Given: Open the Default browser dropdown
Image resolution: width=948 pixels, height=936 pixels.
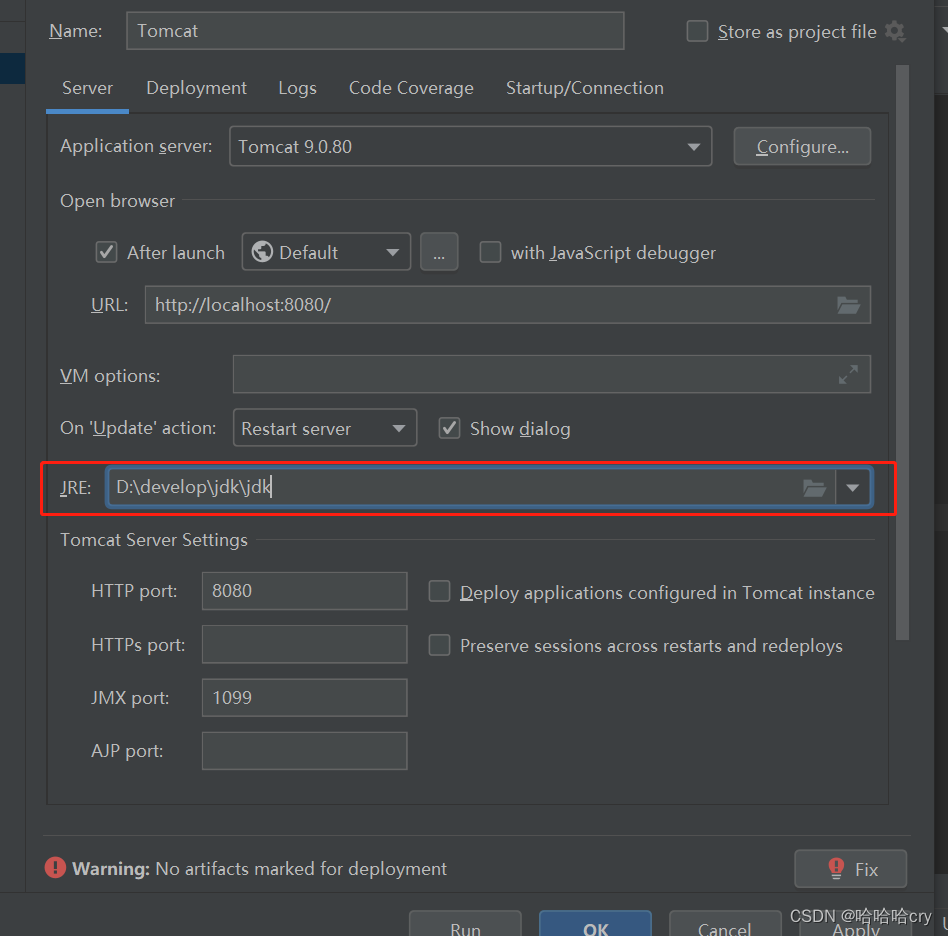Looking at the screenshot, I should pyautogui.click(x=326, y=252).
